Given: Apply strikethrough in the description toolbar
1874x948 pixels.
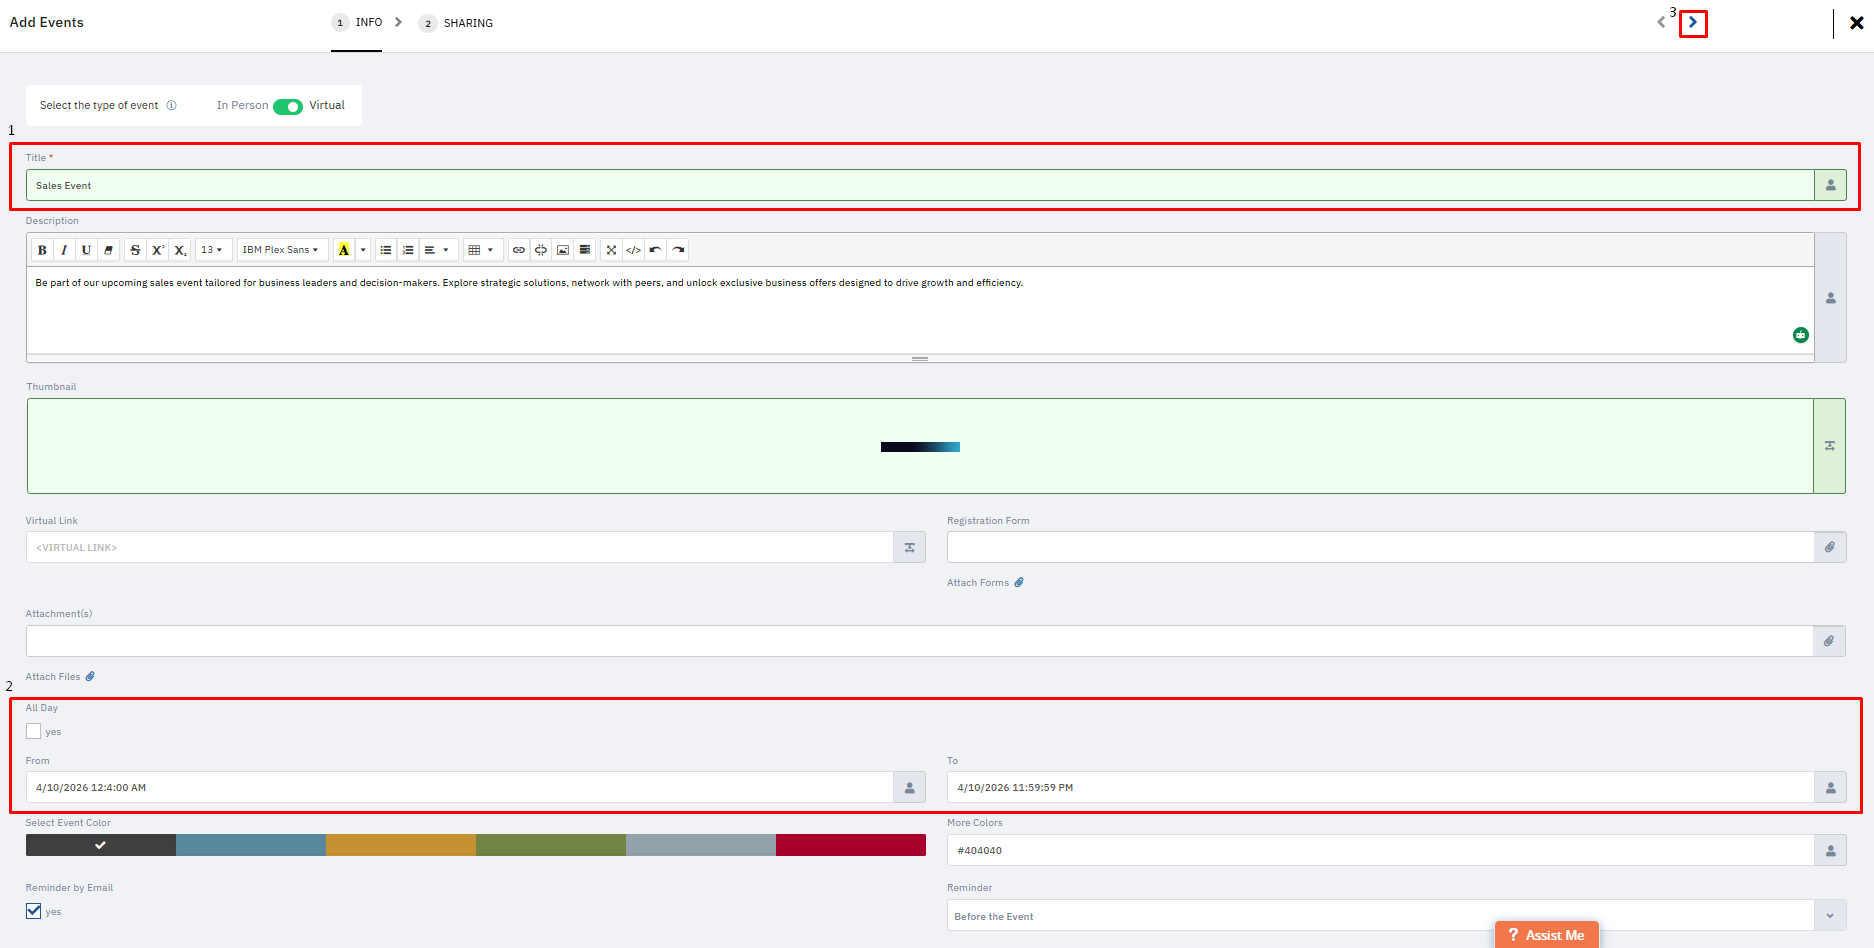Looking at the screenshot, I should pos(135,250).
